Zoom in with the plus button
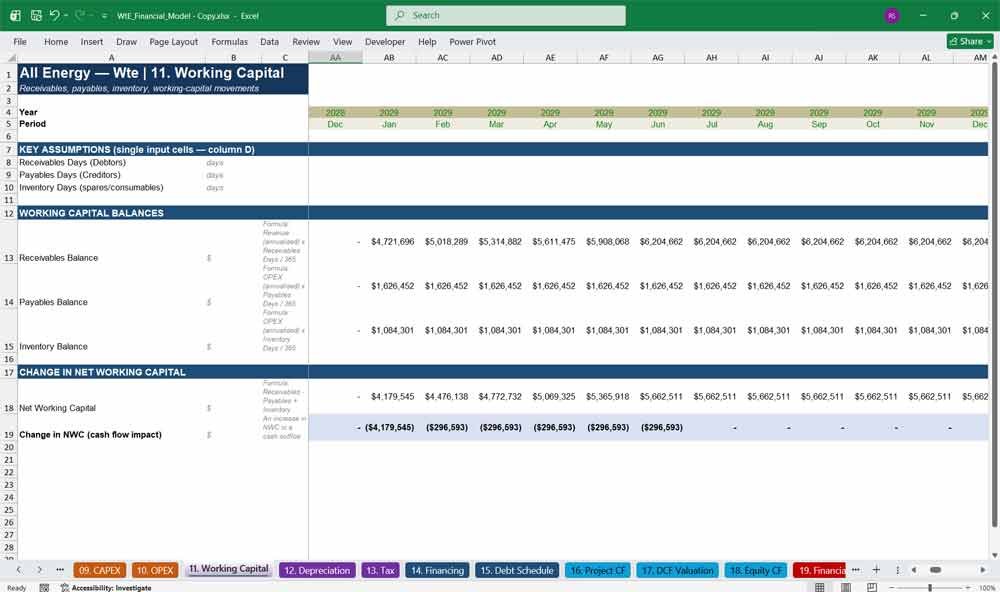Viewport: 1000px width, 592px height. (968, 587)
